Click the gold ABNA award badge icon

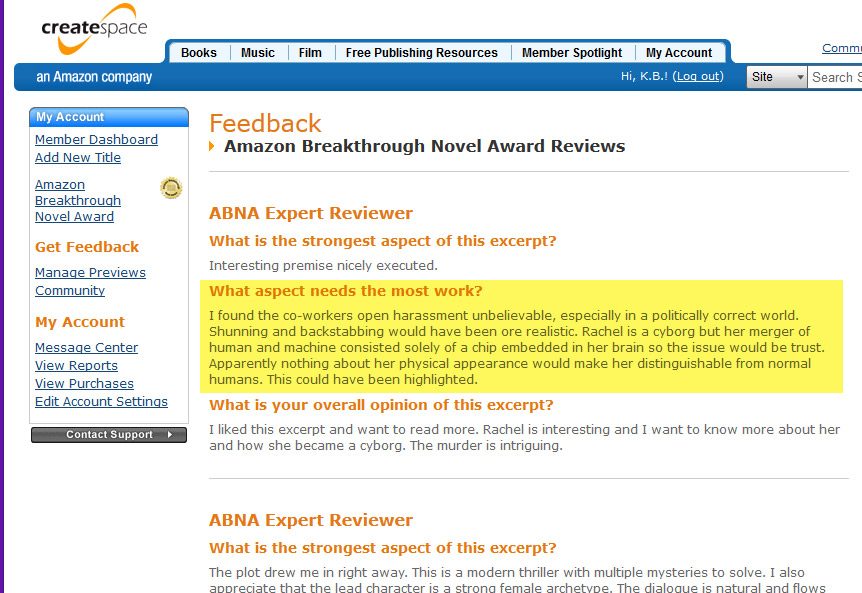[x=171, y=187]
